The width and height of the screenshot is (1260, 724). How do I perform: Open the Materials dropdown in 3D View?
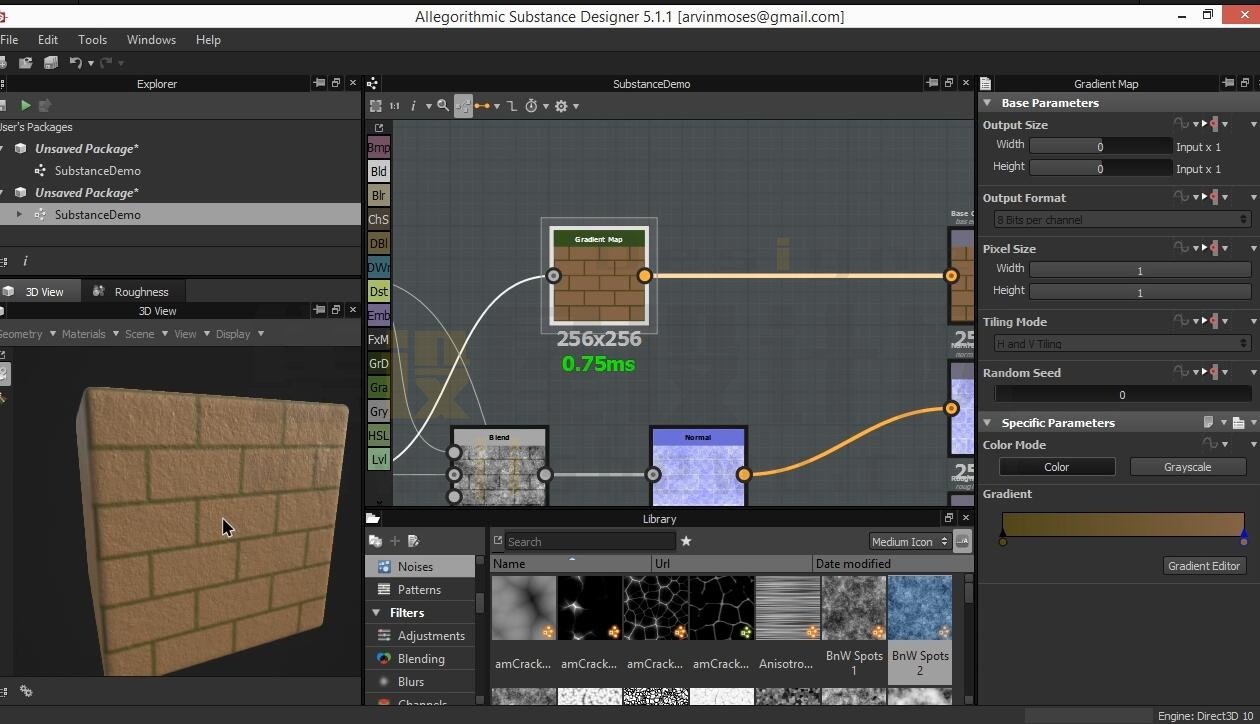tap(88, 334)
